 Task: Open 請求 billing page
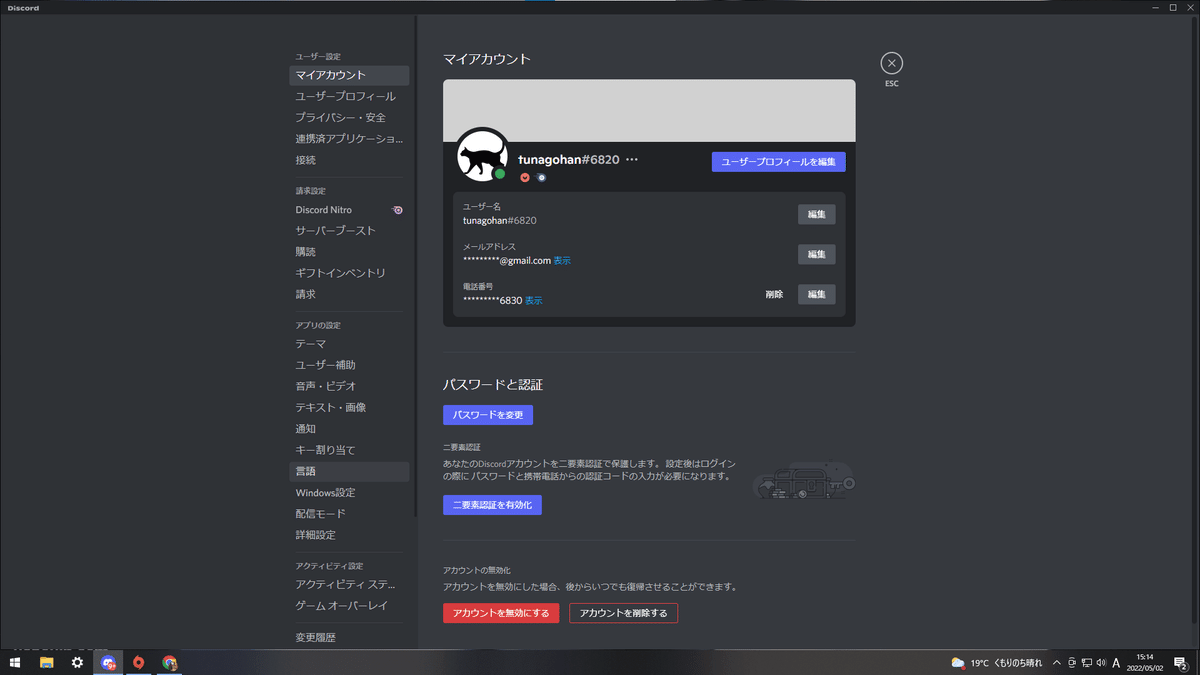coord(349,295)
